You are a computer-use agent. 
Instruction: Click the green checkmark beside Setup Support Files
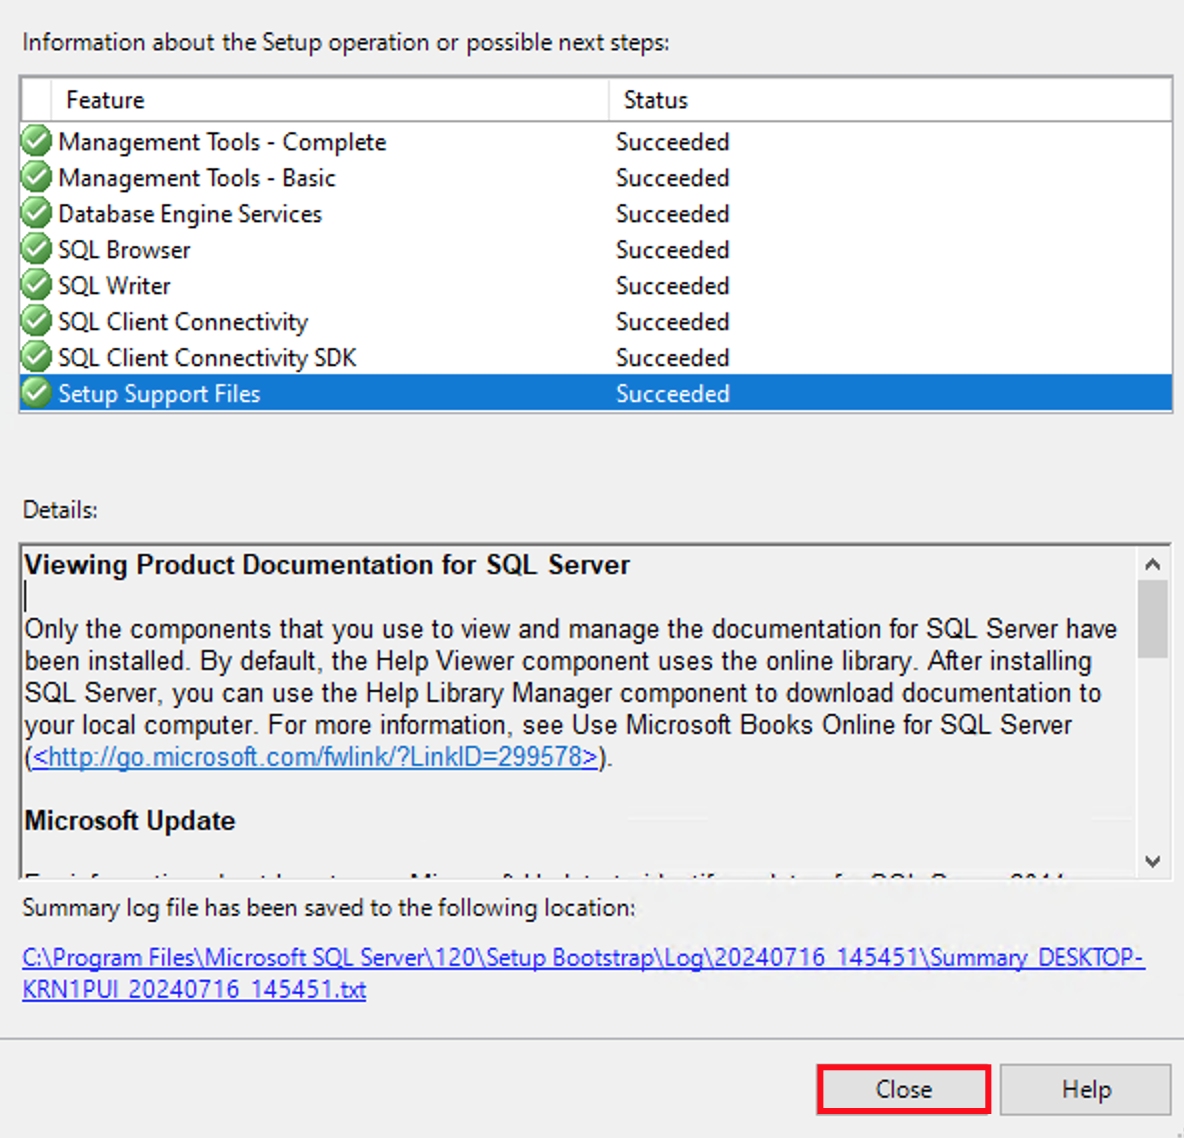pos(36,393)
